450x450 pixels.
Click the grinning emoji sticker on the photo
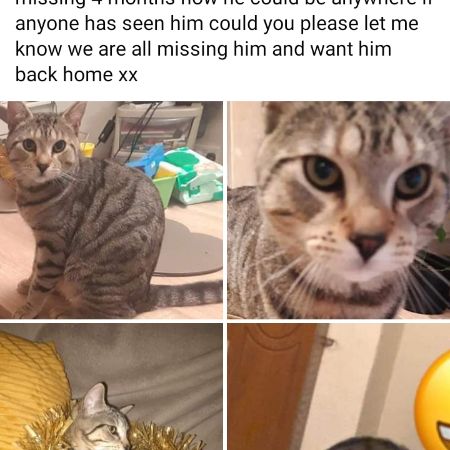(433, 402)
